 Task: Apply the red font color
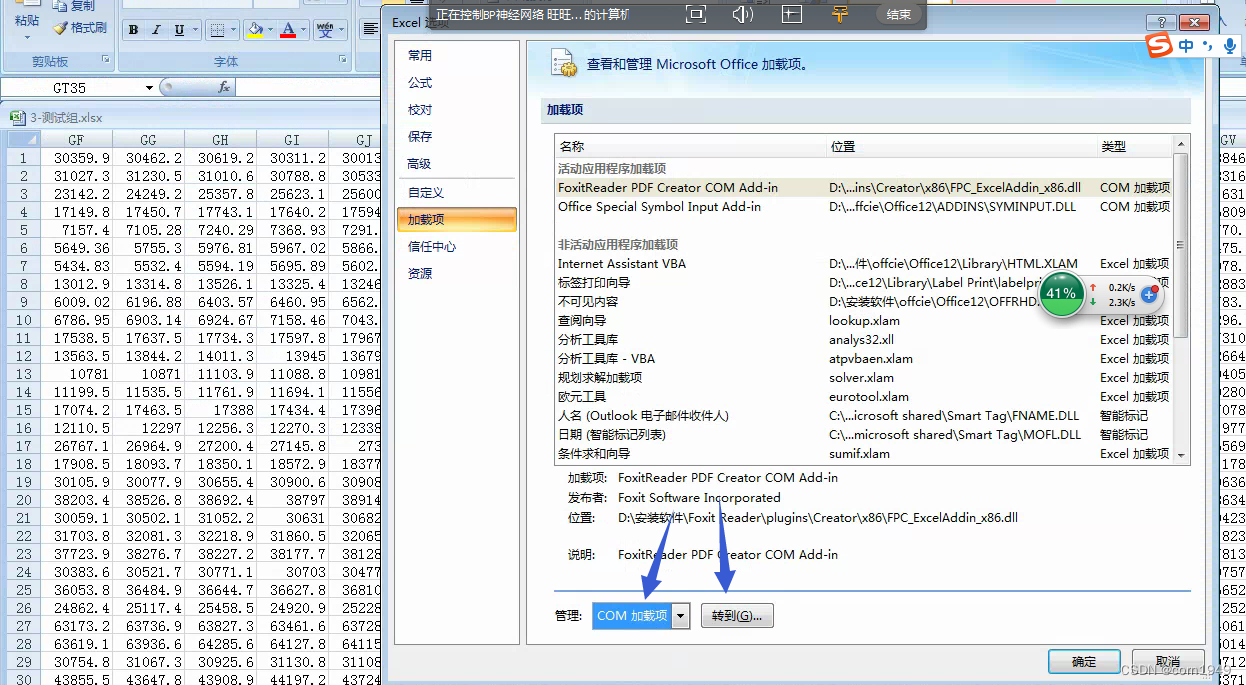(x=288, y=30)
